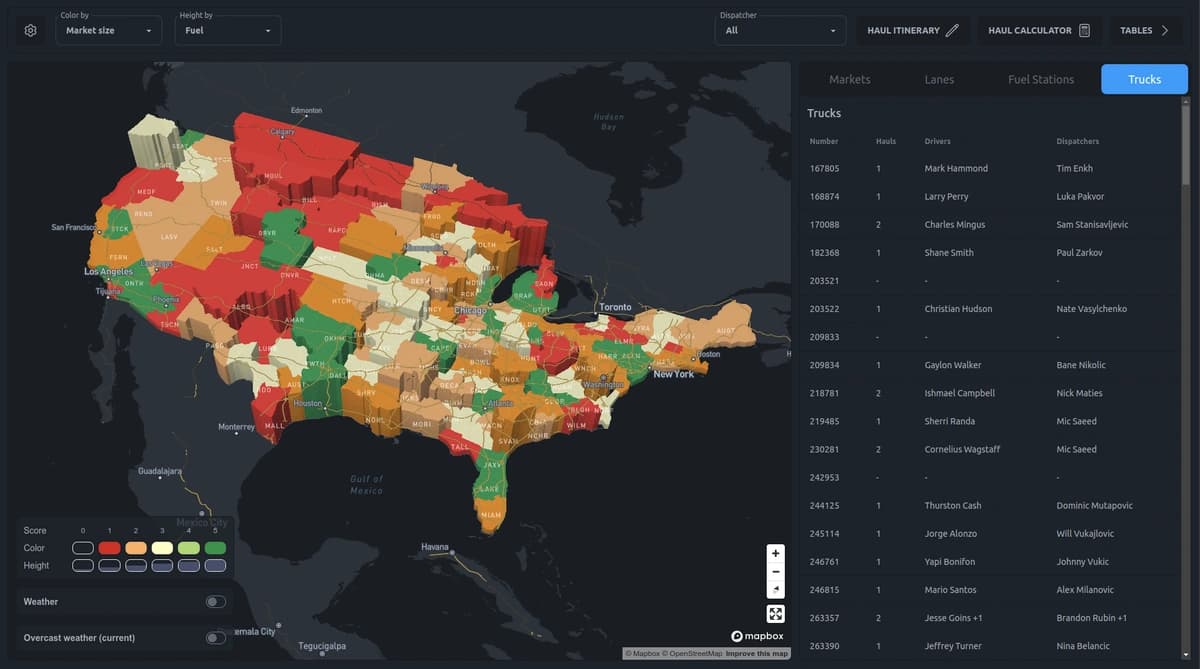The height and width of the screenshot is (669, 1200).
Task: Toggle fullscreen map view
Action: pyautogui.click(x=776, y=614)
